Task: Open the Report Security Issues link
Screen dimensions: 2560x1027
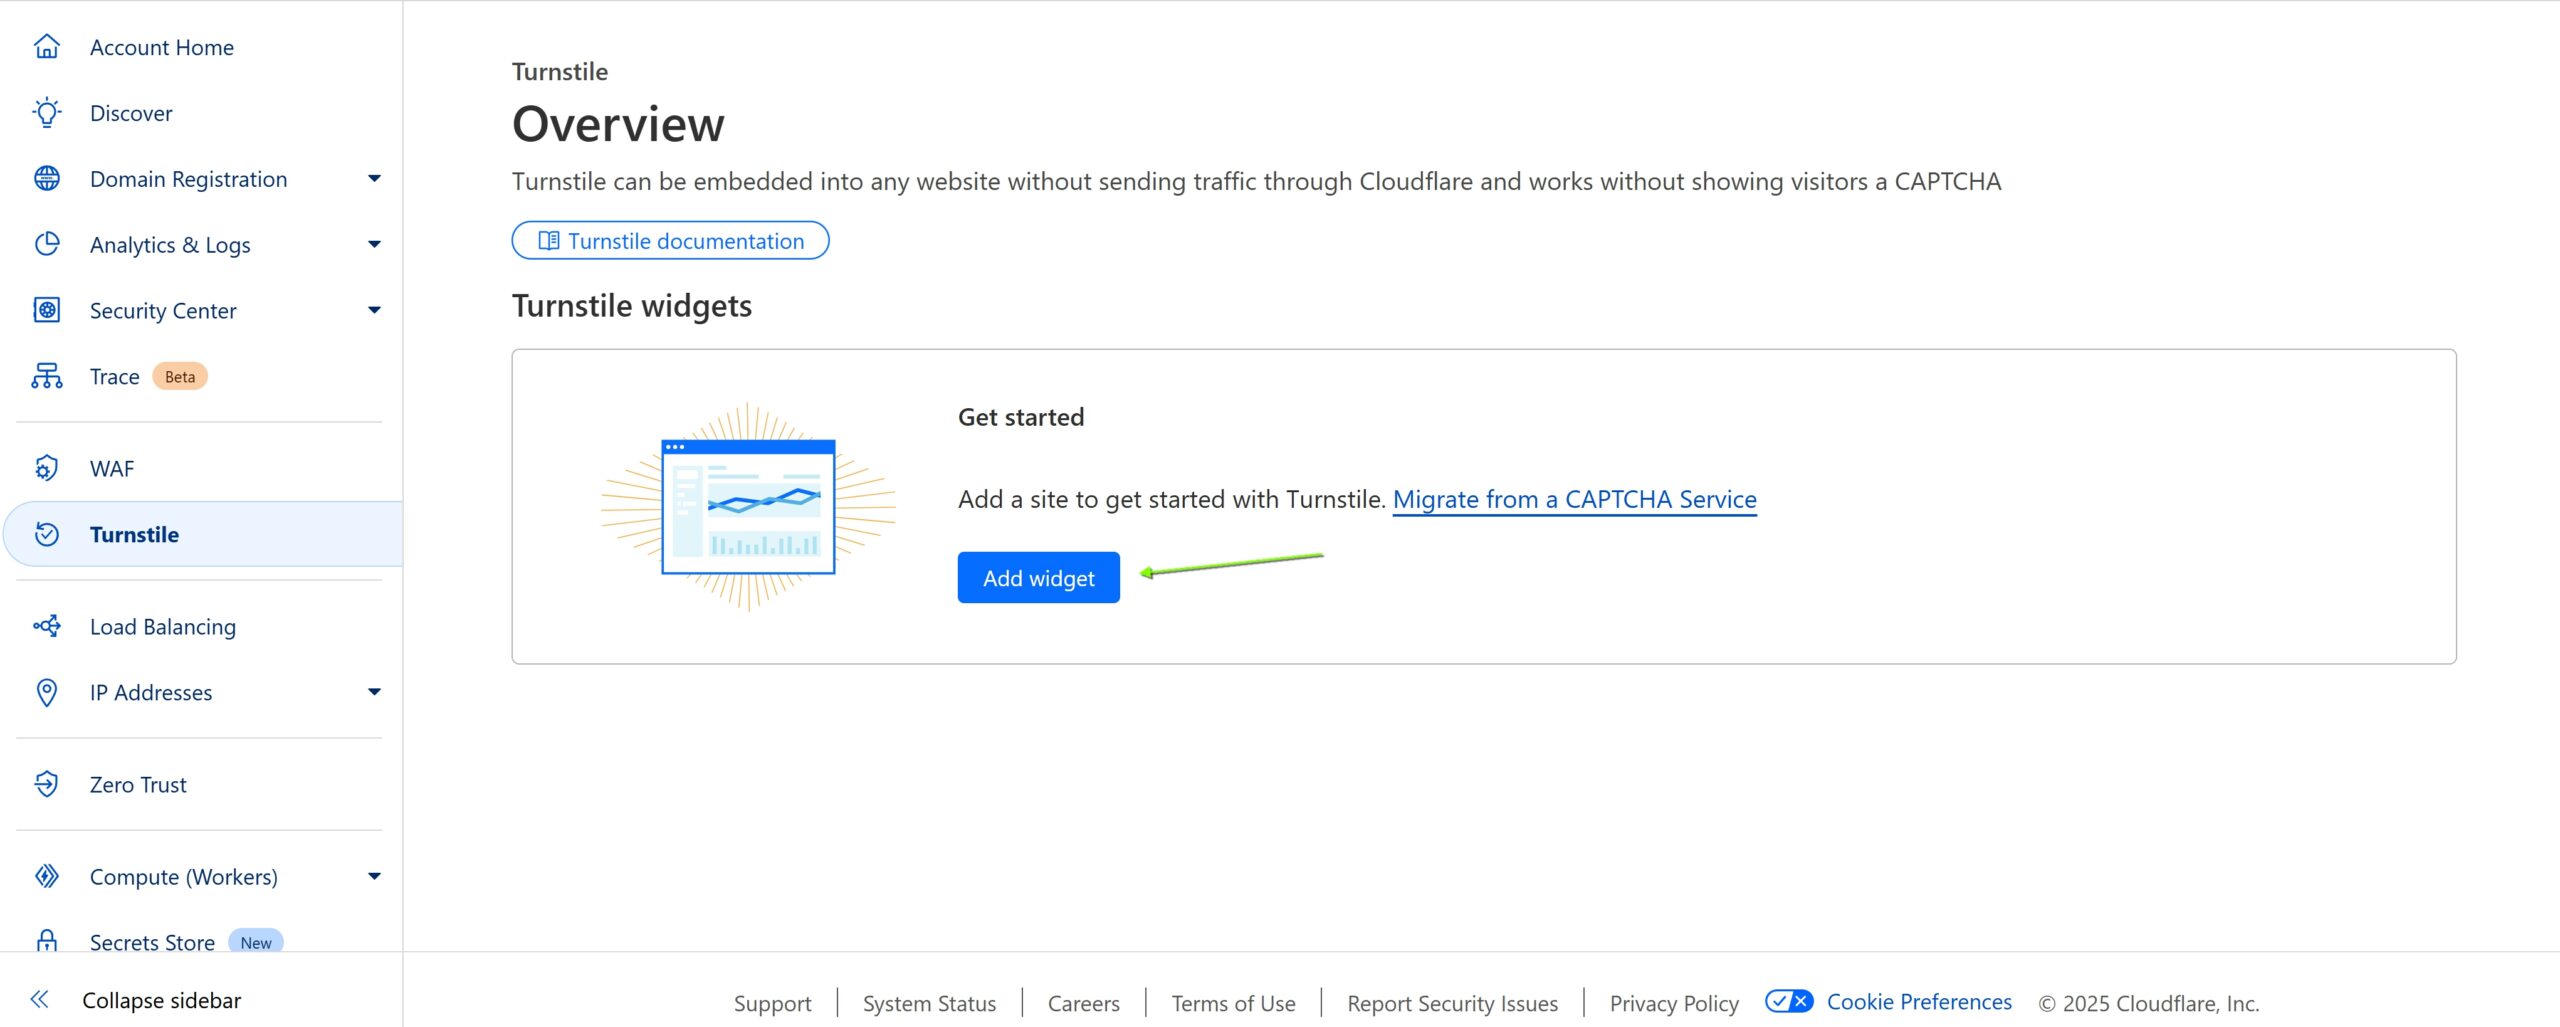Action: [1453, 1004]
